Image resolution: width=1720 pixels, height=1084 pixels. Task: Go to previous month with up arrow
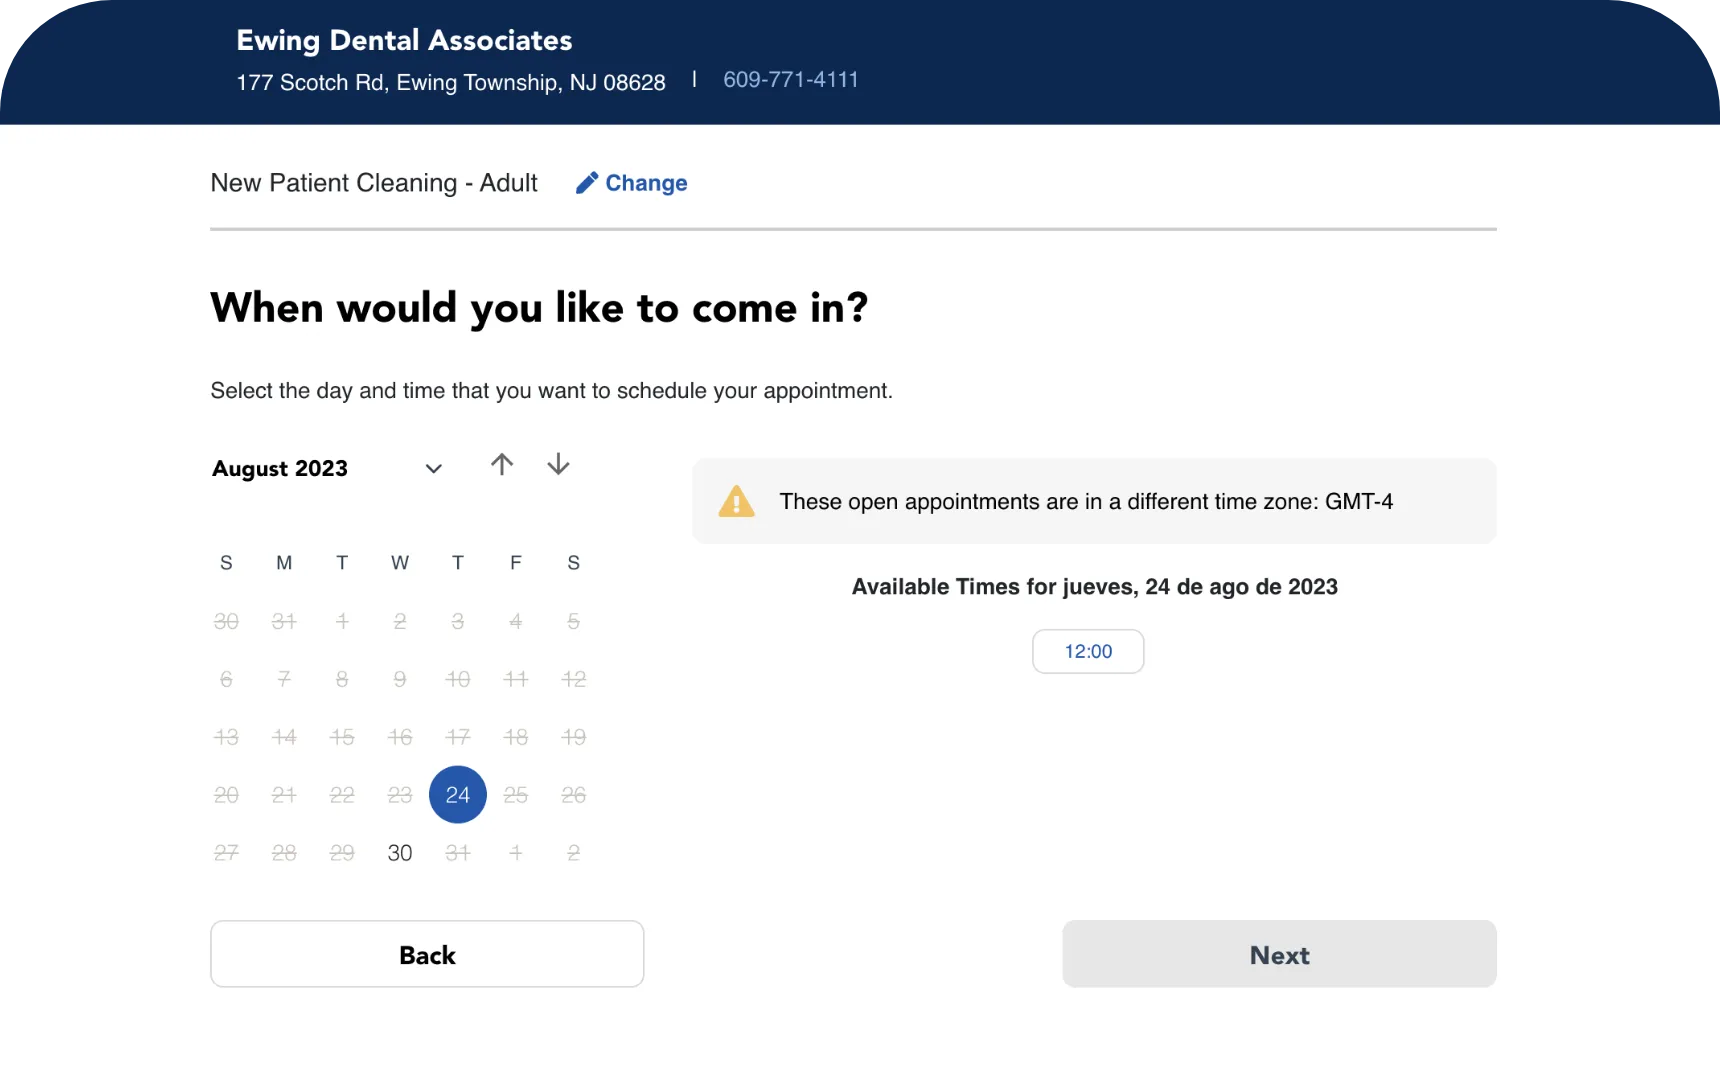click(502, 465)
